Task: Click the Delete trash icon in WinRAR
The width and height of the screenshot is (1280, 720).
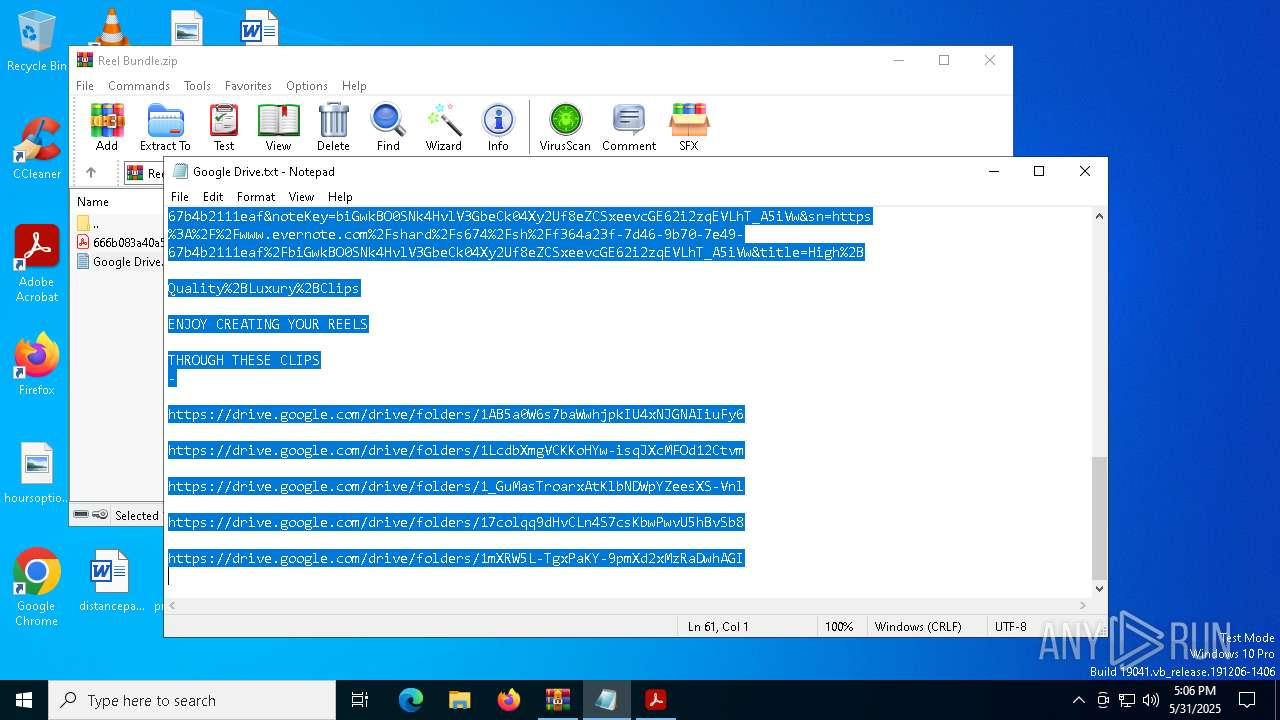Action: (333, 127)
